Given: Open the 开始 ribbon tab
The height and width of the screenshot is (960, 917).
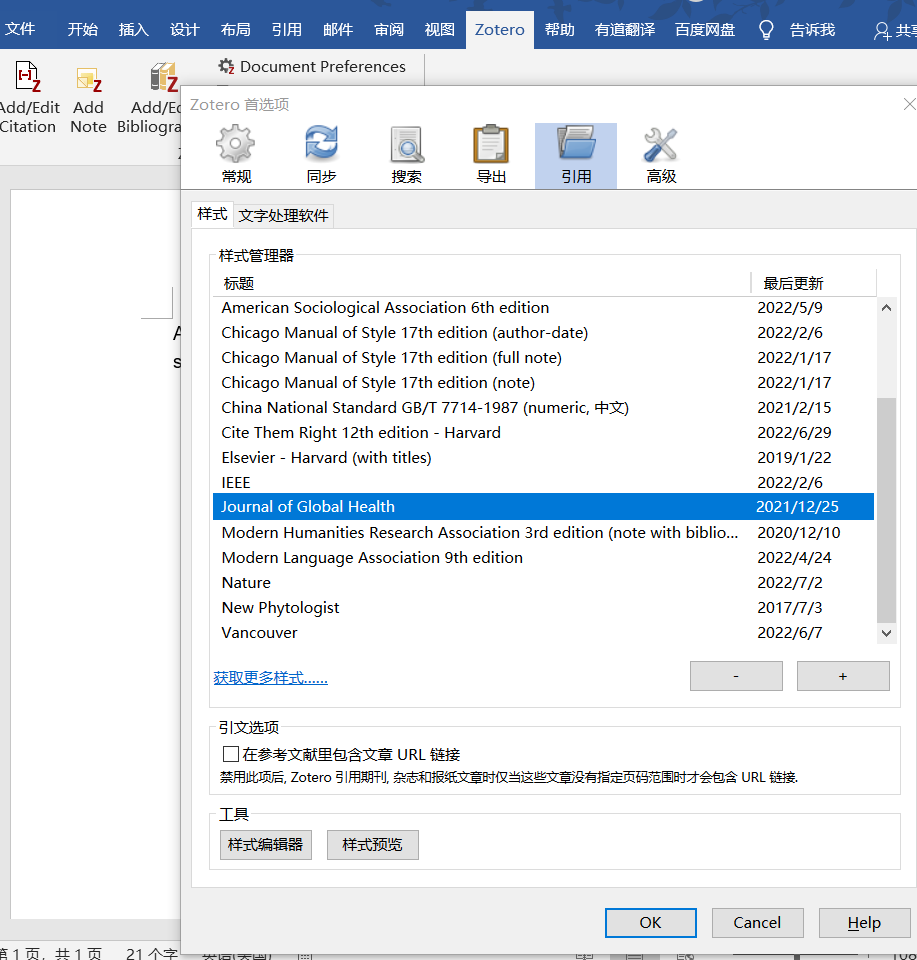Looking at the screenshot, I should click(83, 29).
